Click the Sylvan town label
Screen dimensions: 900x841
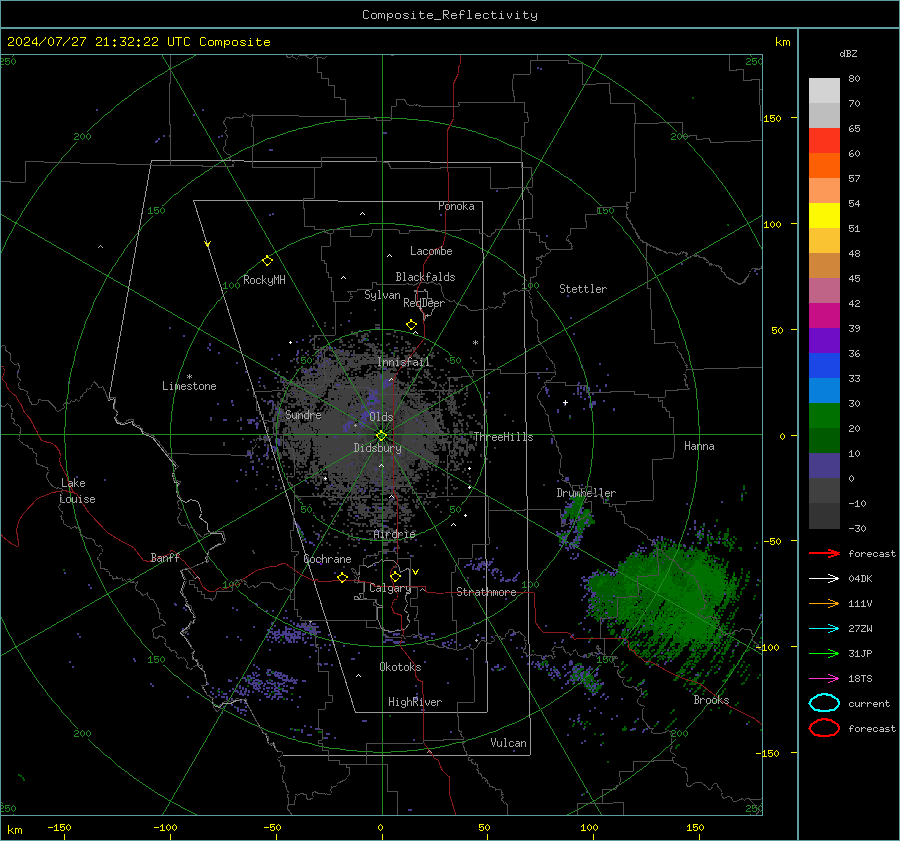point(382,295)
